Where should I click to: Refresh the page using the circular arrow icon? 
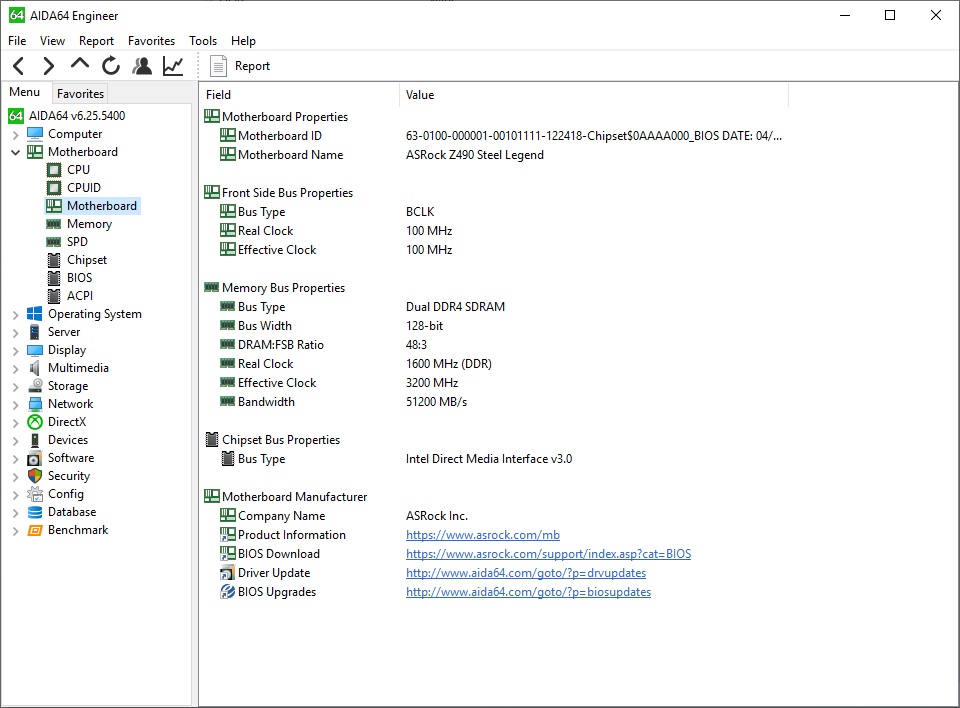111,66
